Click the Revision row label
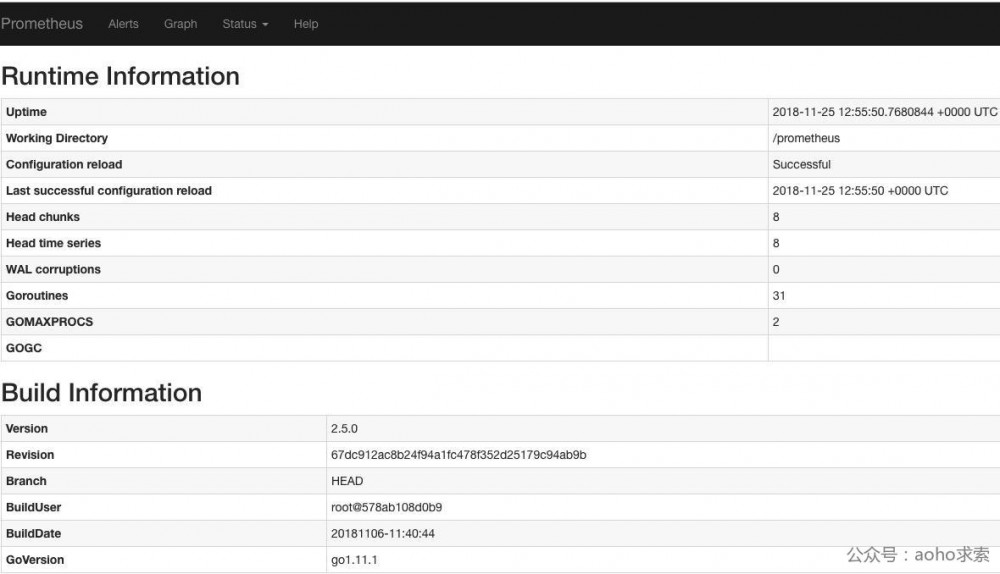 point(30,455)
